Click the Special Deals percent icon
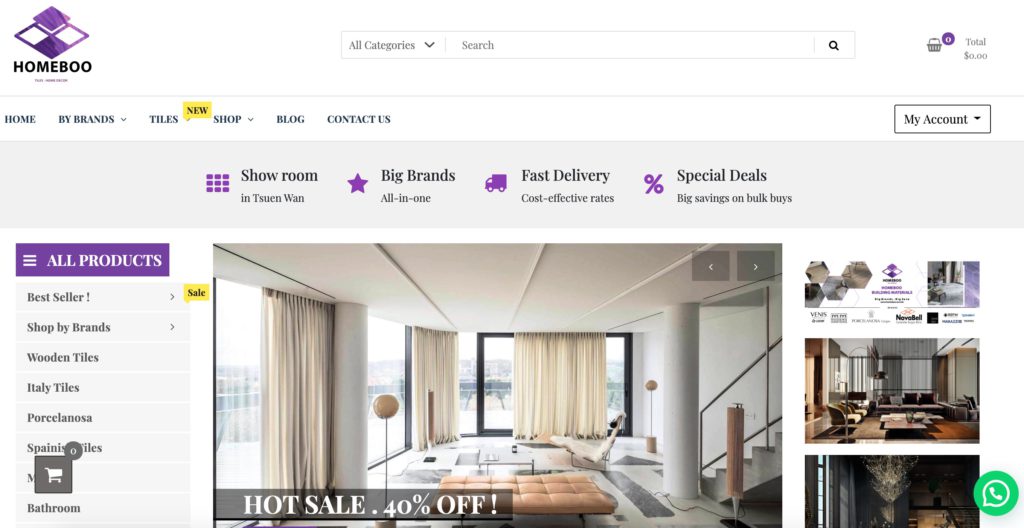This screenshot has width=1024, height=528. [653, 184]
